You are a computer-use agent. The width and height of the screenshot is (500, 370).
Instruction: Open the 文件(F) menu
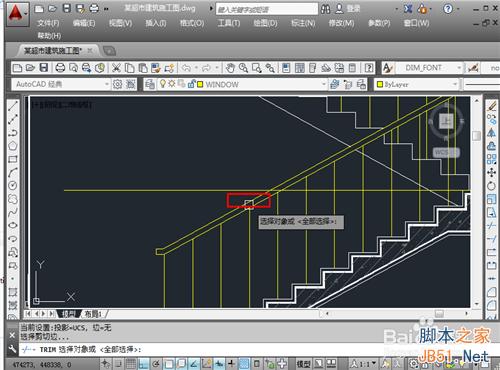(x=48, y=23)
